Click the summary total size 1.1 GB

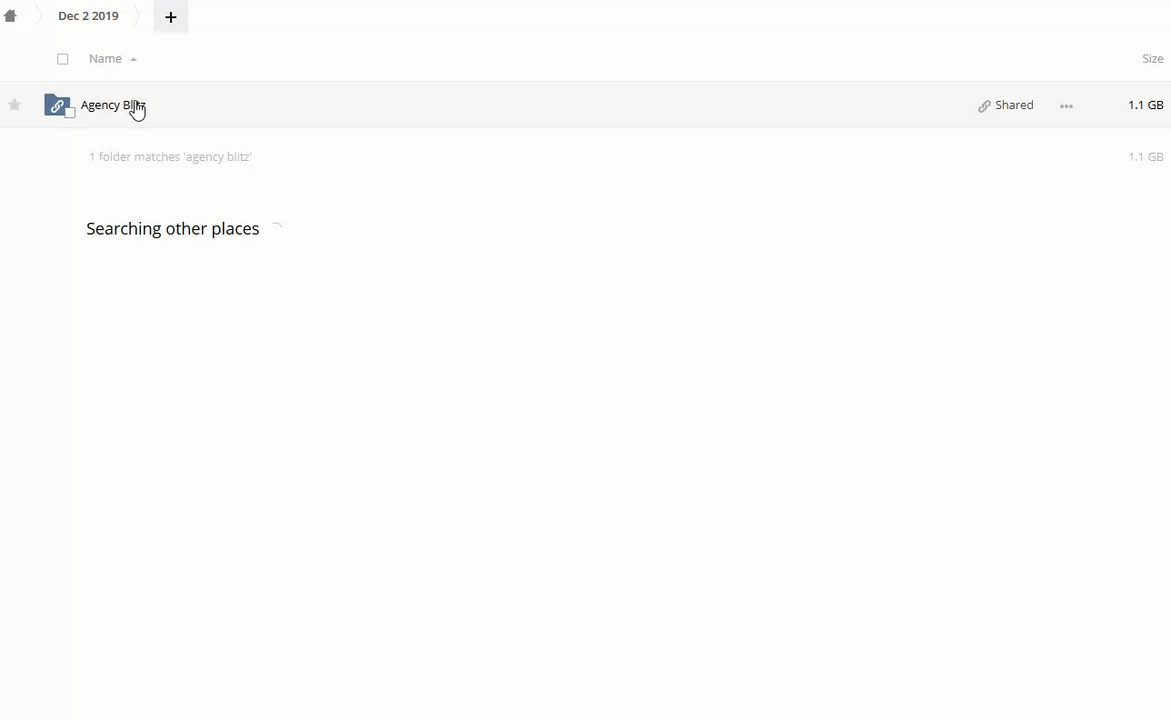(1145, 157)
